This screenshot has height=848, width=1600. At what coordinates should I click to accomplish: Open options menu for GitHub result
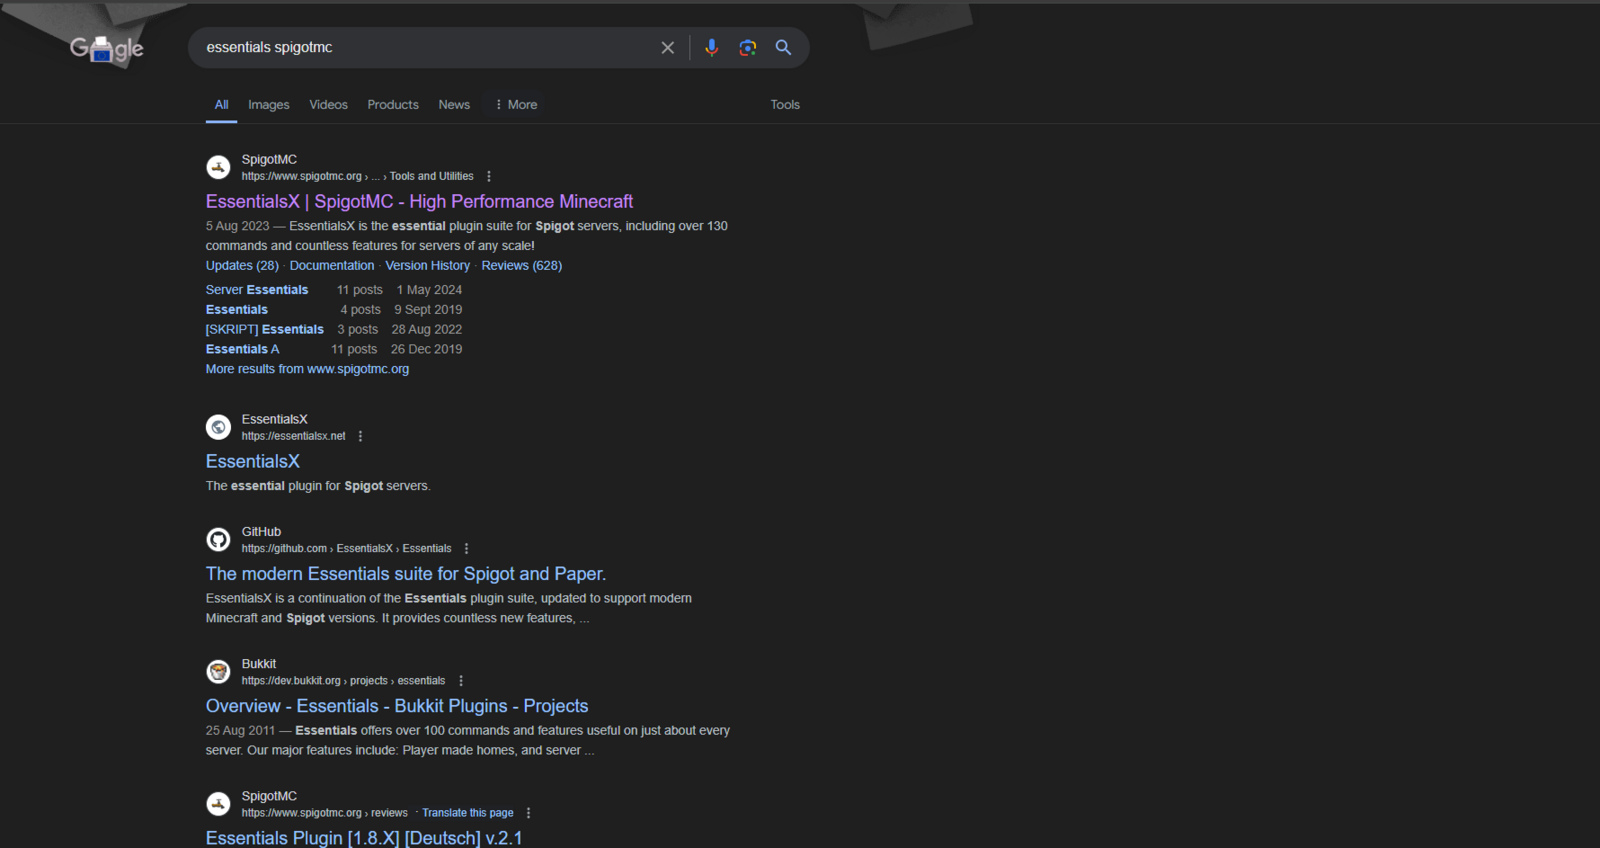(466, 549)
